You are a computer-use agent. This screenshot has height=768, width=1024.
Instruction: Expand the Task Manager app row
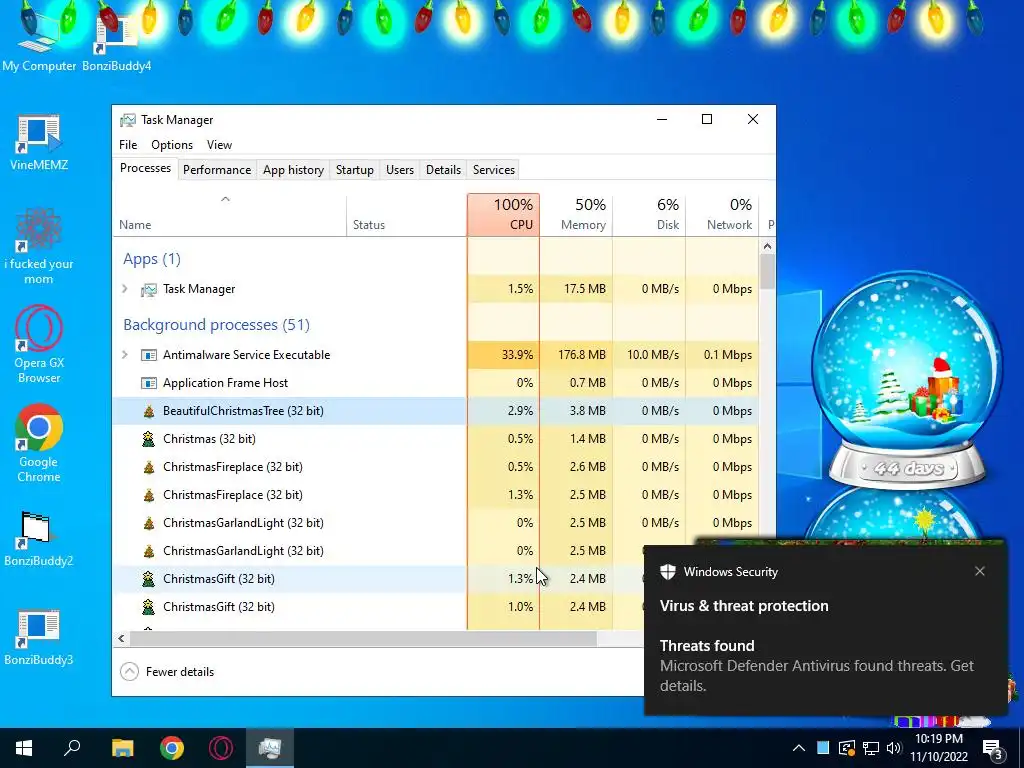point(125,289)
